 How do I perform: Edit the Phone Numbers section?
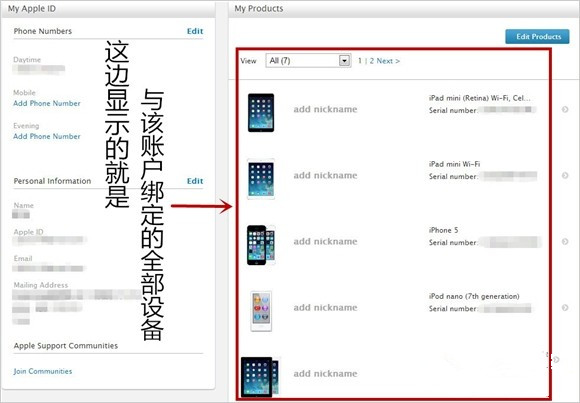pyautogui.click(x=195, y=31)
